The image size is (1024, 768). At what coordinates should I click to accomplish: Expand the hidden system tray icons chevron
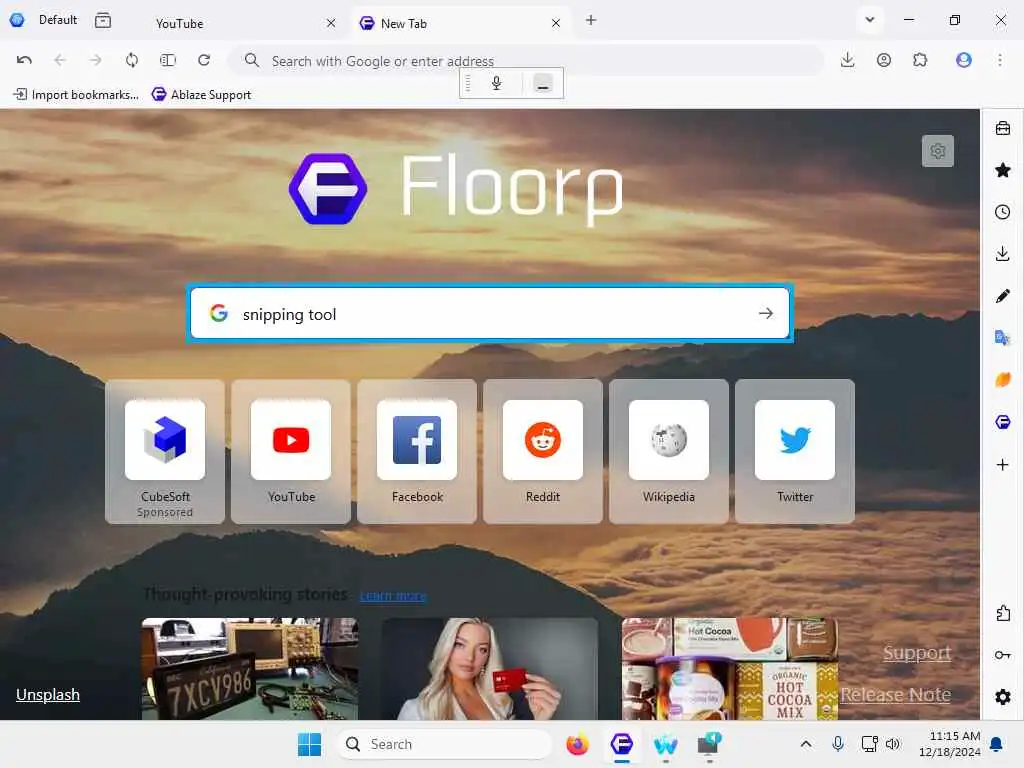[806, 744]
